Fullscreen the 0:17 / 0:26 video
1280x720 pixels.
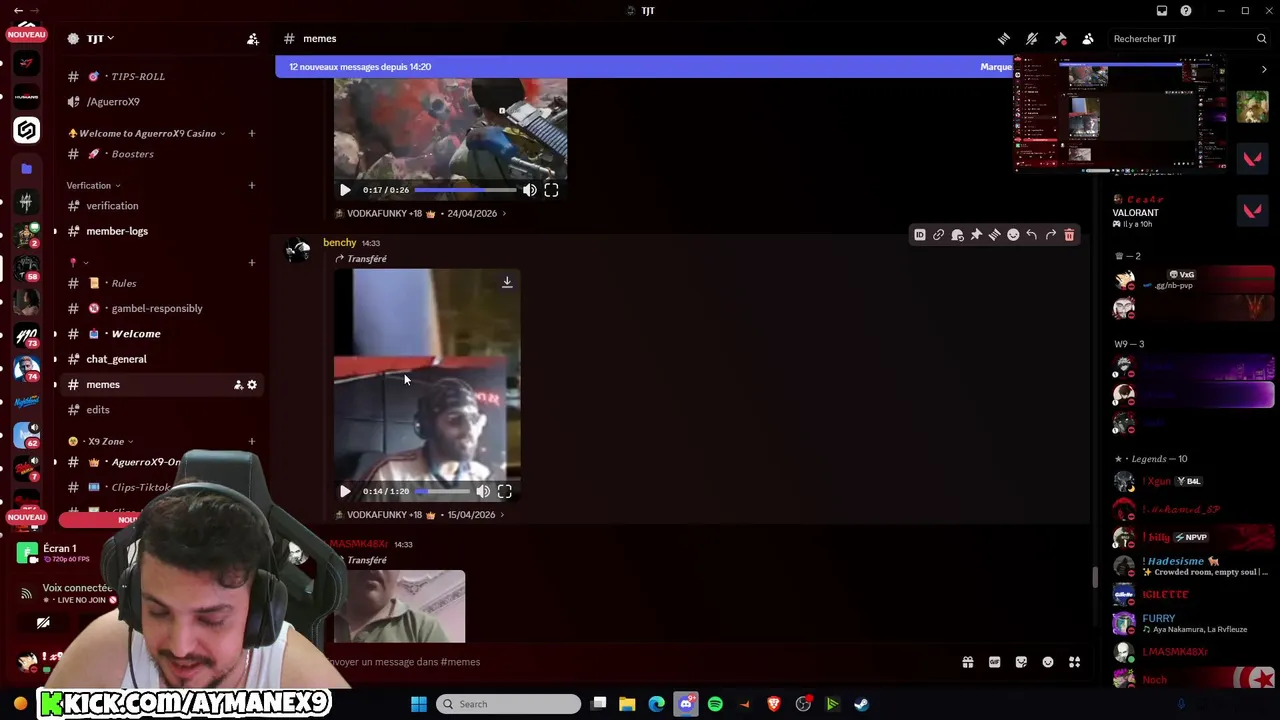[551, 190]
